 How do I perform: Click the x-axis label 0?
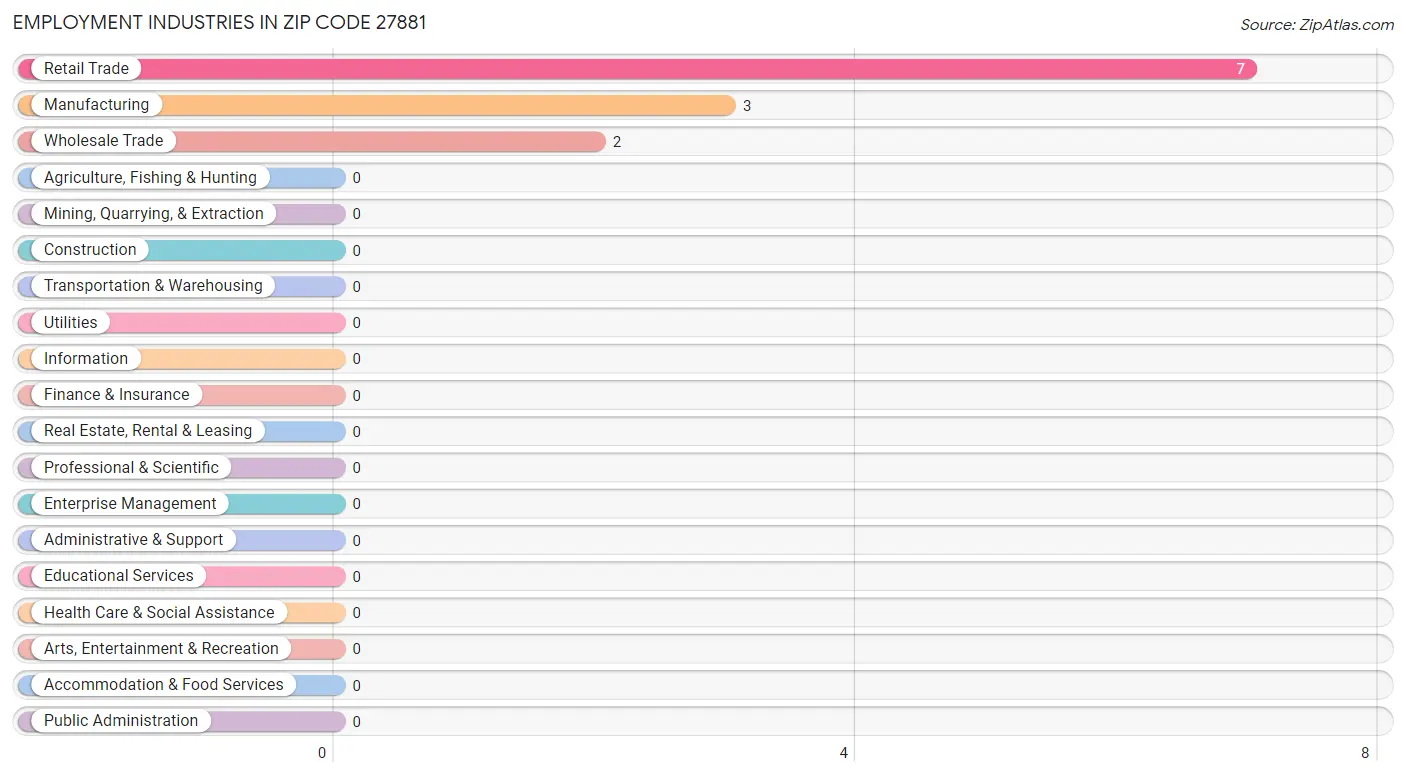[322, 753]
